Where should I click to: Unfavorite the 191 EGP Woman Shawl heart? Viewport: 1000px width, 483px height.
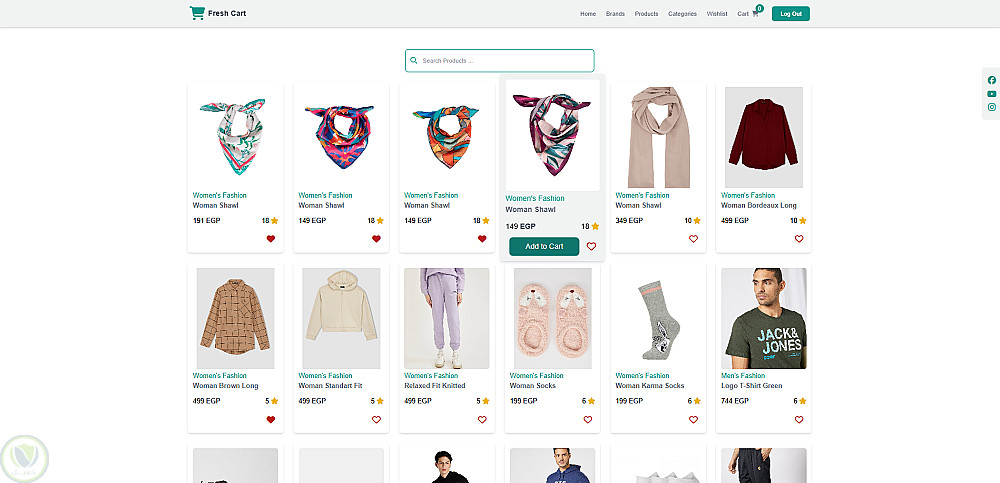270,239
